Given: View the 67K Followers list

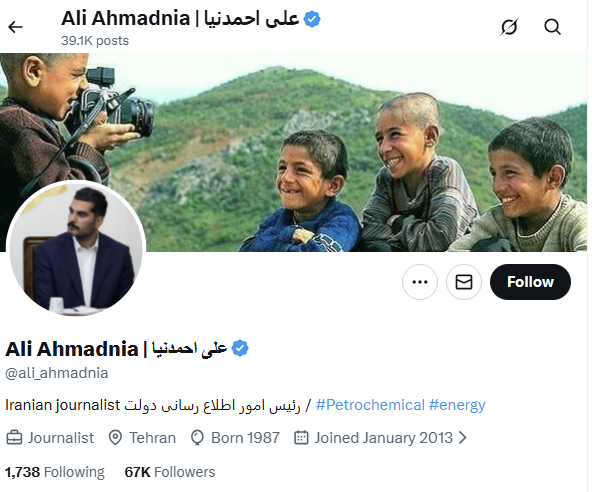Looking at the screenshot, I should click(x=170, y=472).
